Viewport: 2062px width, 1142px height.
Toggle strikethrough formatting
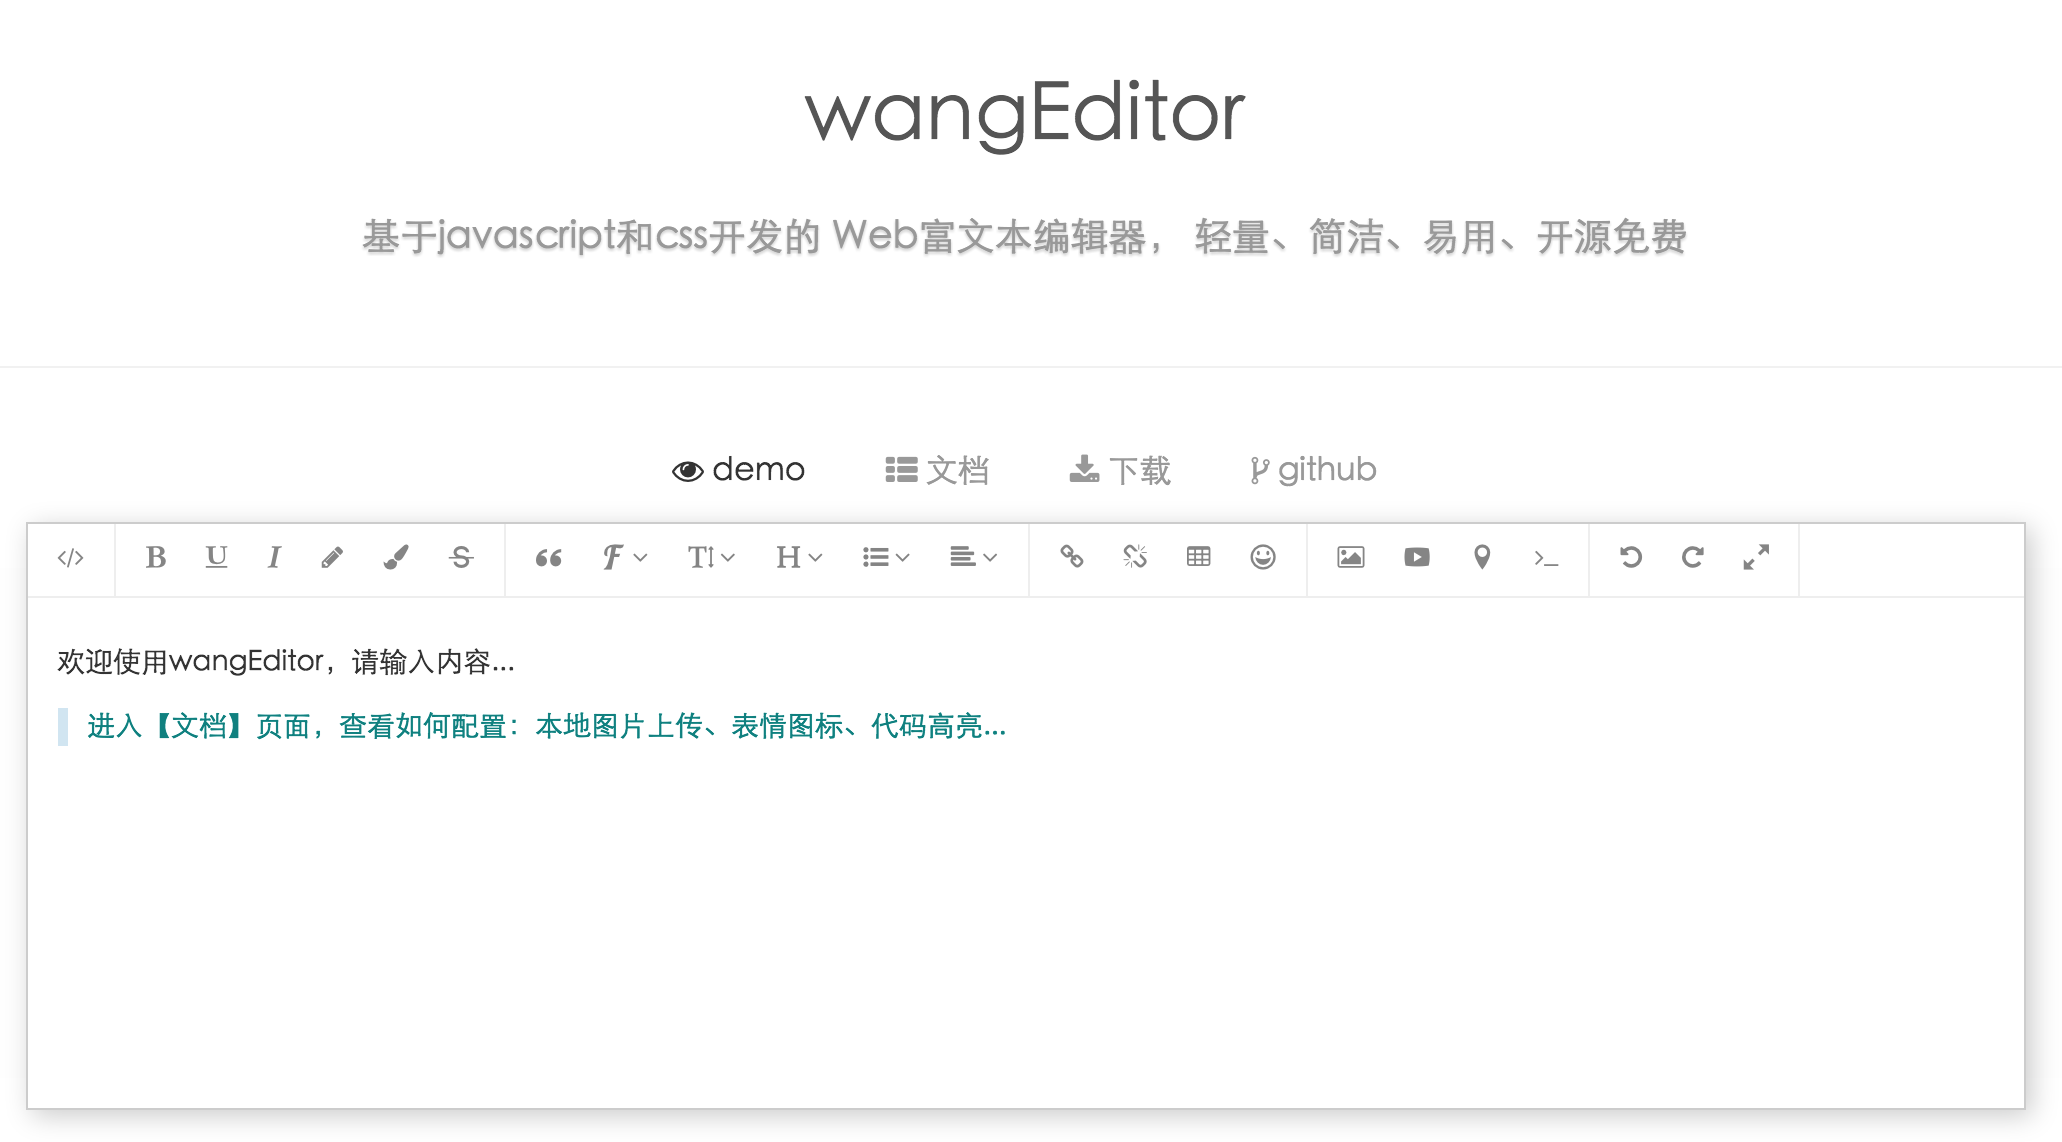point(461,557)
